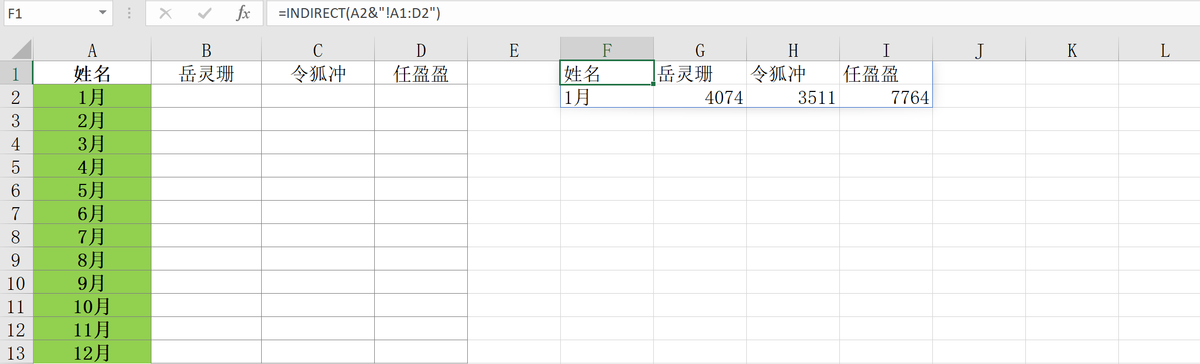Image resolution: width=1200 pixels, height=364 pixels.
Task: Select row 13 header
Action: [16, 352]
